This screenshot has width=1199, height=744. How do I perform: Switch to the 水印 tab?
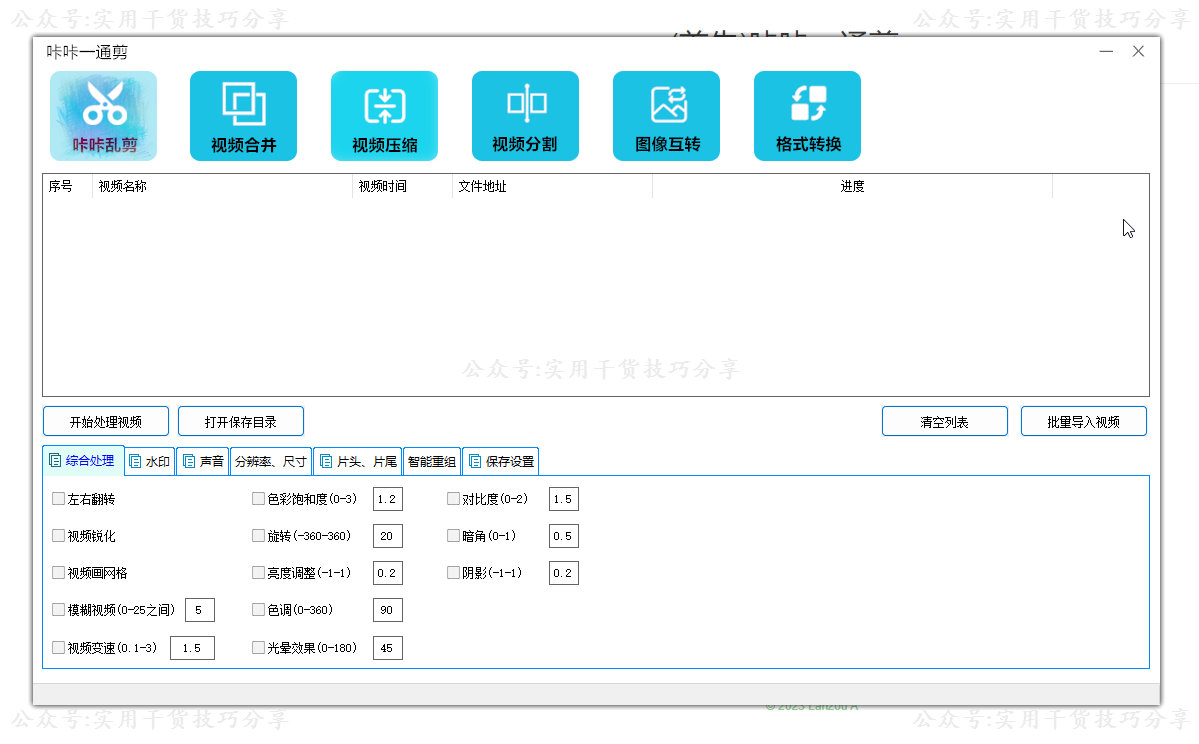[150, 462]
